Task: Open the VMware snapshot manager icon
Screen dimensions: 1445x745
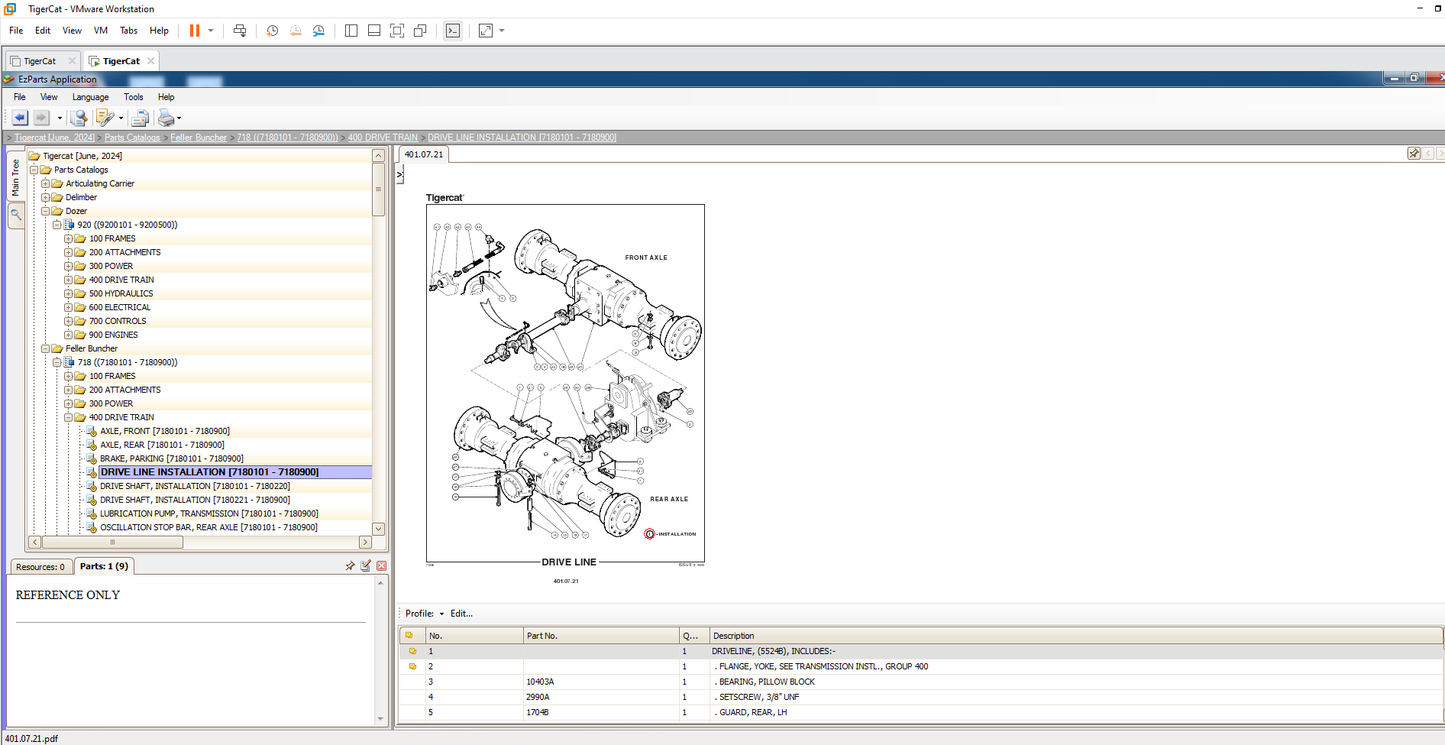Action: point(319,31)
